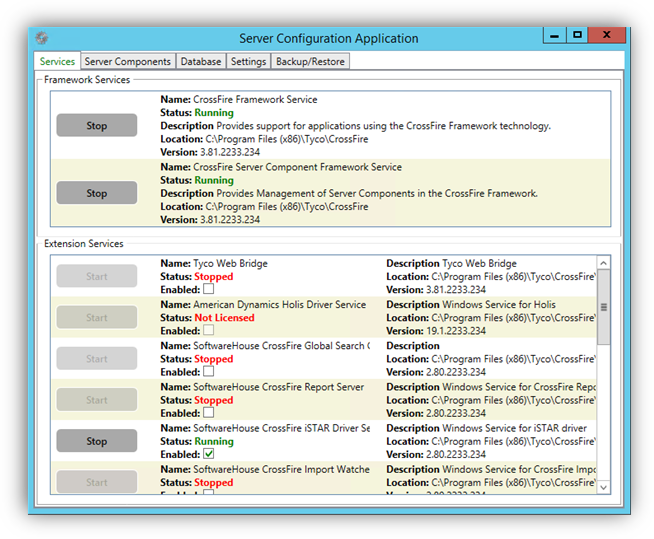The height and width of the screenshot is (539, 654).
Task: Start the CrossFire Report Server service
Action: click(96, 399)
